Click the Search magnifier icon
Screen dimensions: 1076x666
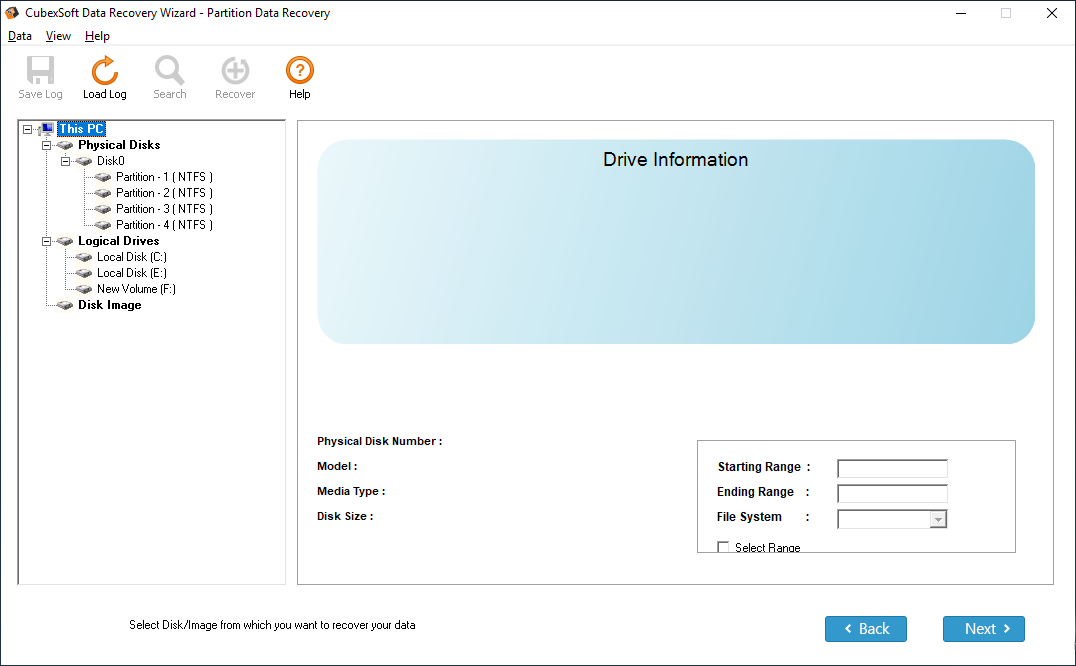pyautogui.click(x=169, y=71)
